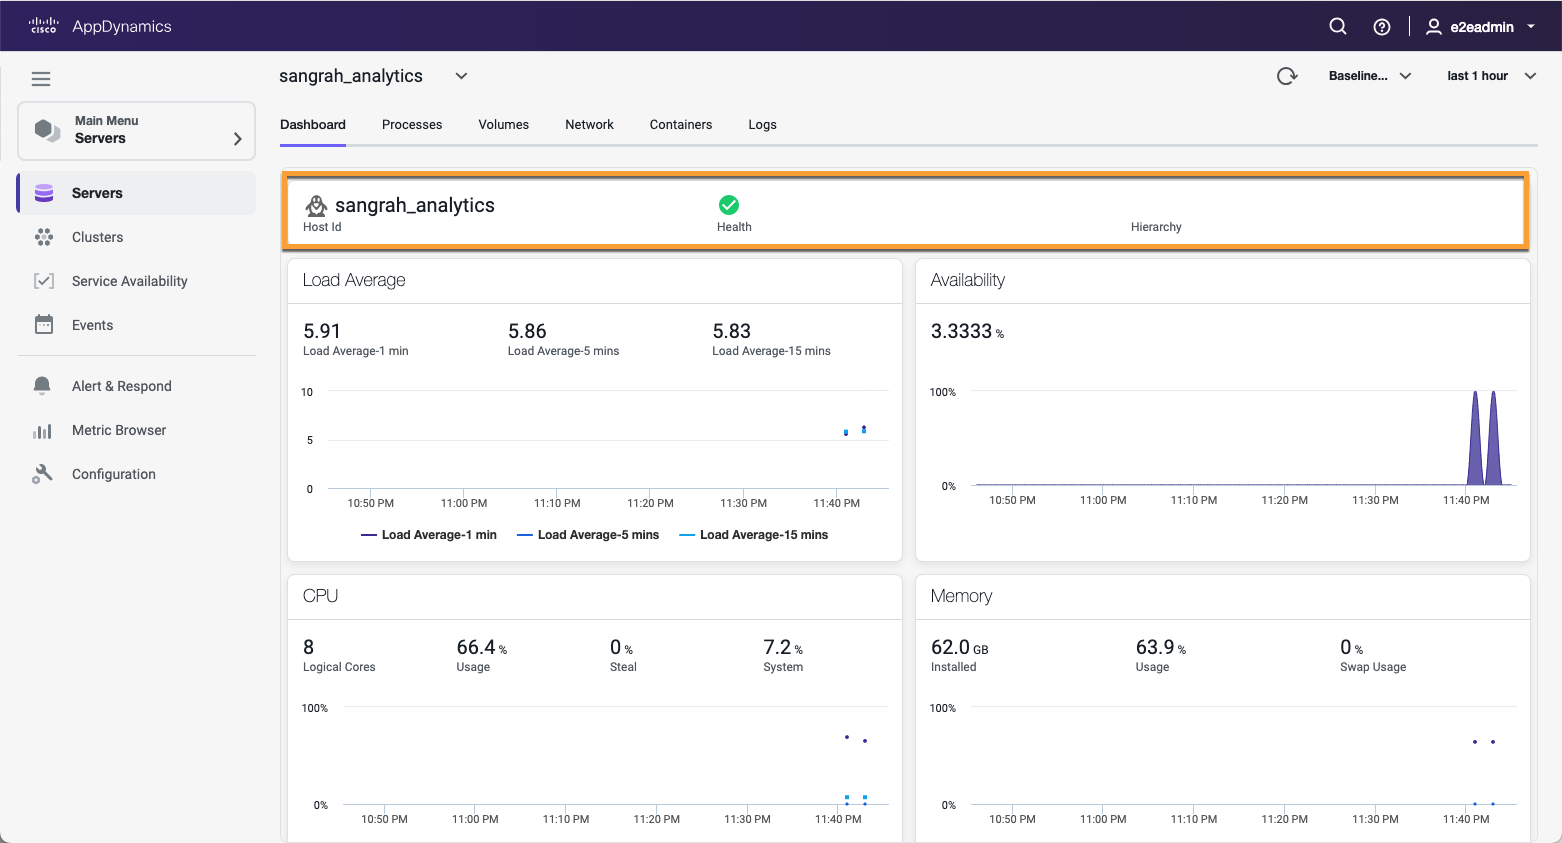The height and width of the screenshot is (843, 1562).
Task: Click the Service Availability checkmark icon
Action: point(44,281)
